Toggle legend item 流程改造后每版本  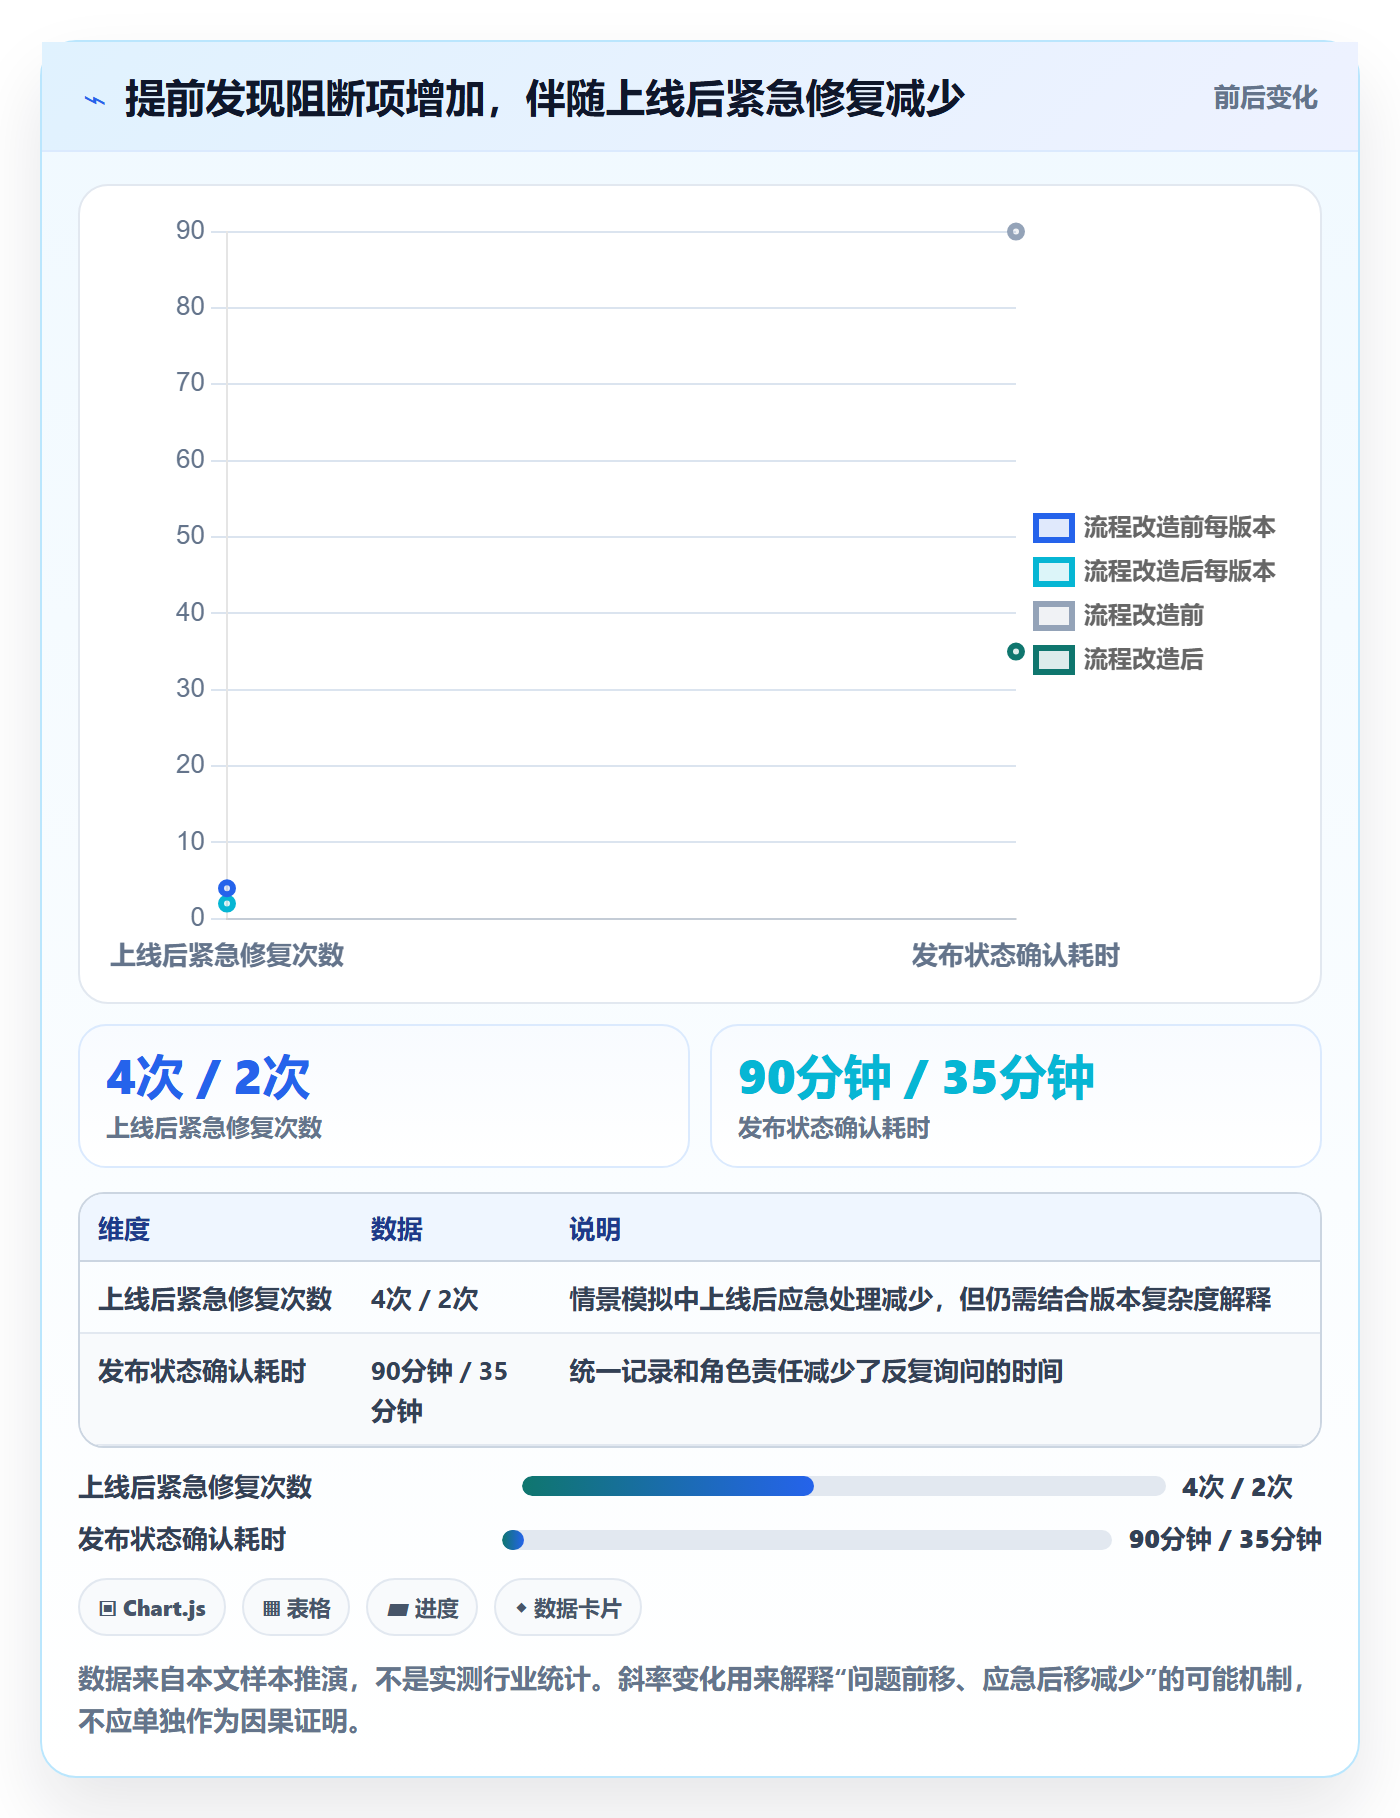coord(1154,571)
